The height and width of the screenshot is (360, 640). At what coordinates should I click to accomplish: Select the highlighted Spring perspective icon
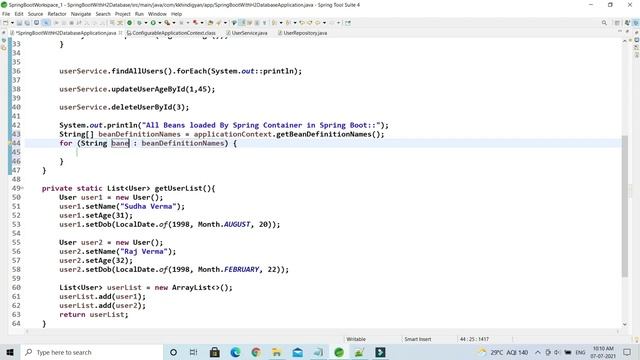[636, 23]
